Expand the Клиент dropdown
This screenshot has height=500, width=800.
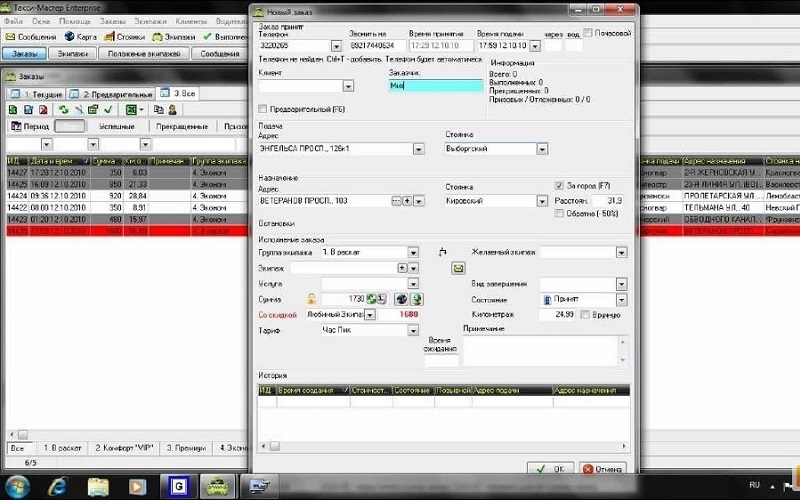coord(348,86)
